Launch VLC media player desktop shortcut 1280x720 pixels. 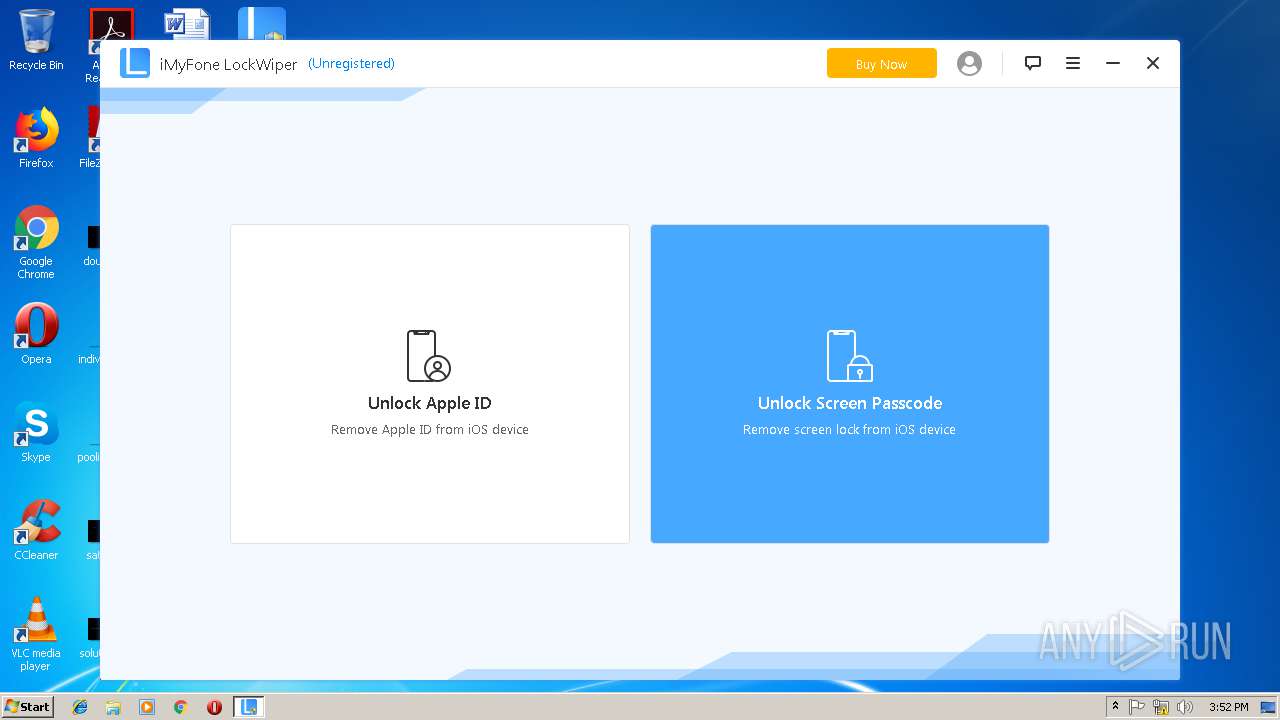pyautogui.click(x=36, y=634)
